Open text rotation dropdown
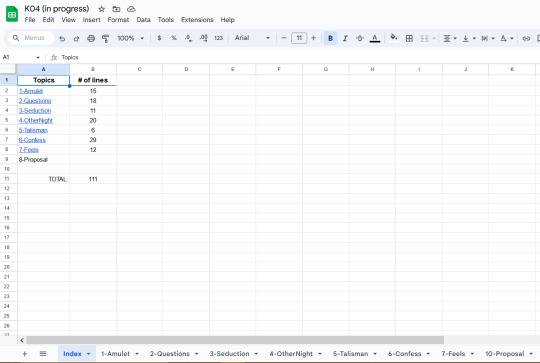This screenshot has height=363, width=540. (x=507, y=38)
